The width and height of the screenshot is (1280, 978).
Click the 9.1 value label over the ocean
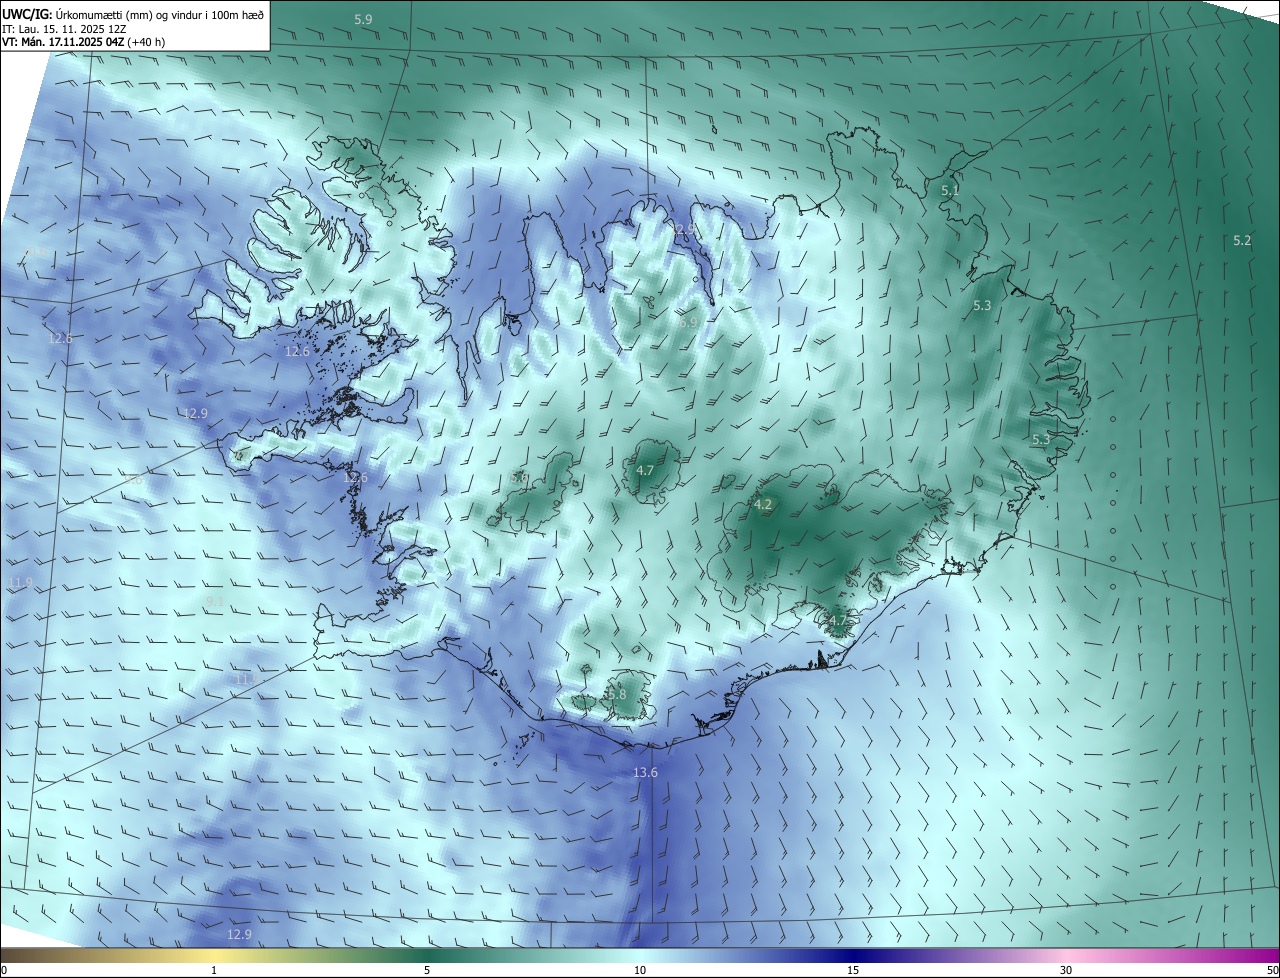point(215,600)
